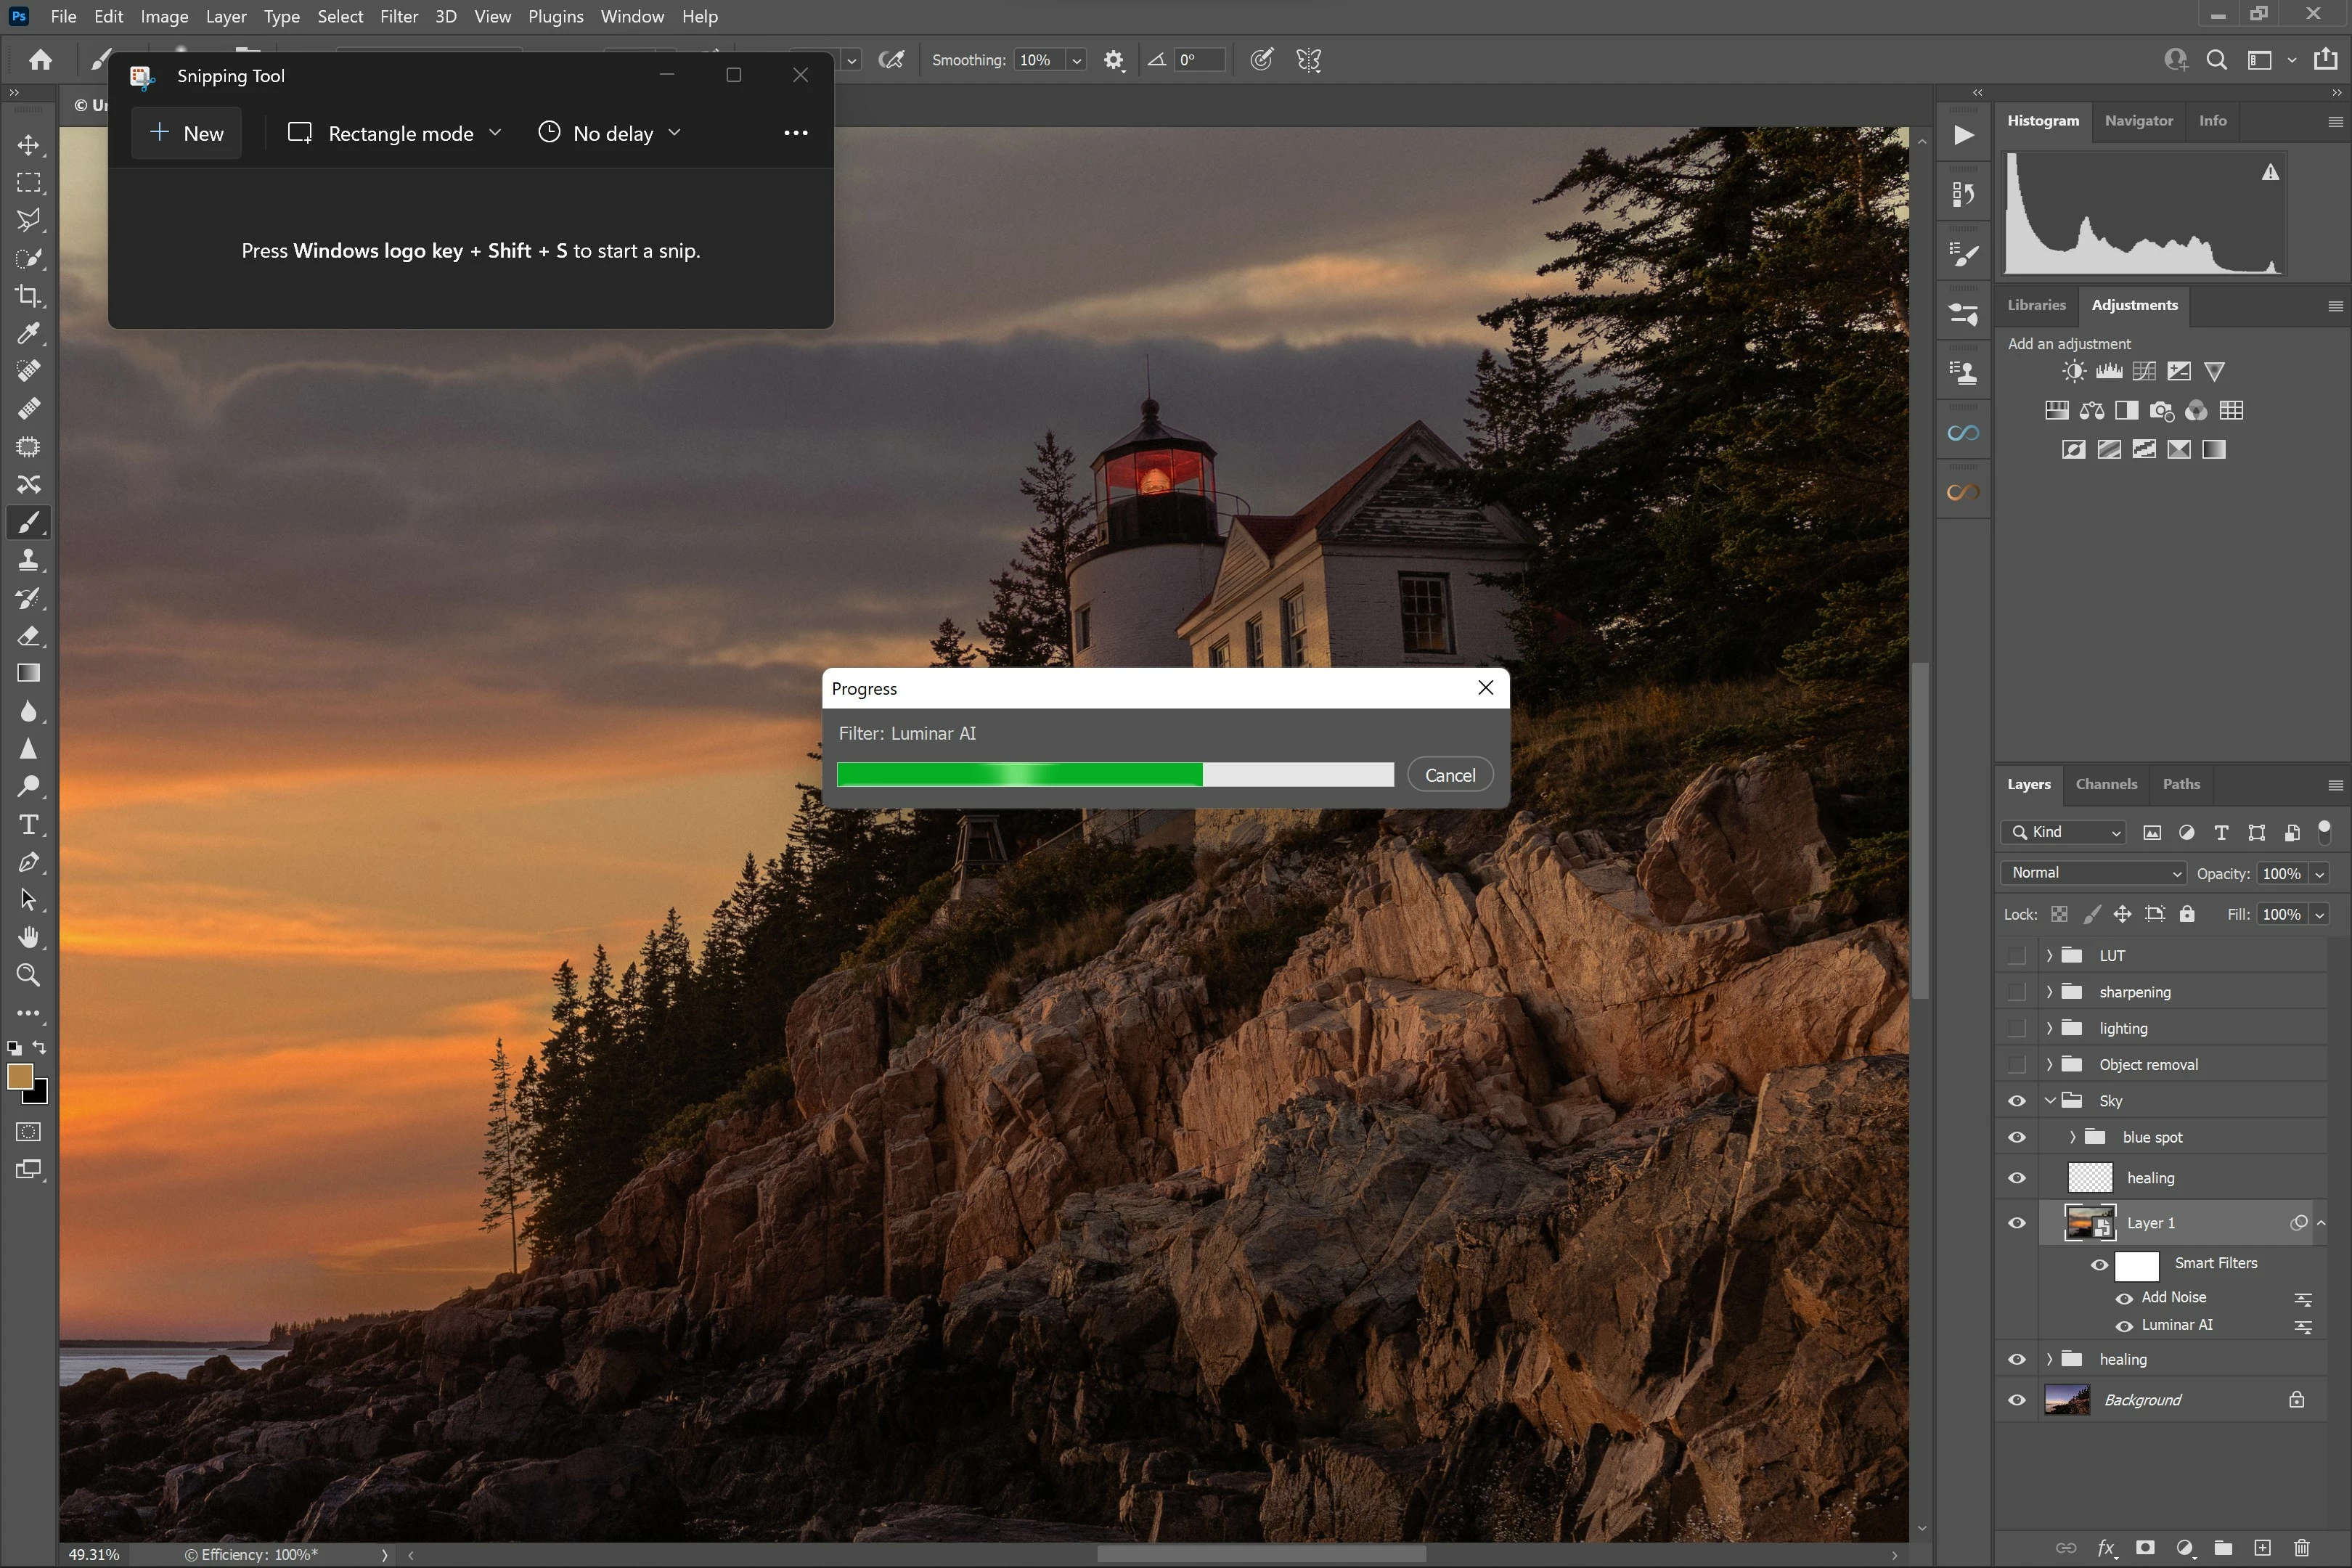Open the Filter menu

pyautogui.click(x=398, y=16)
